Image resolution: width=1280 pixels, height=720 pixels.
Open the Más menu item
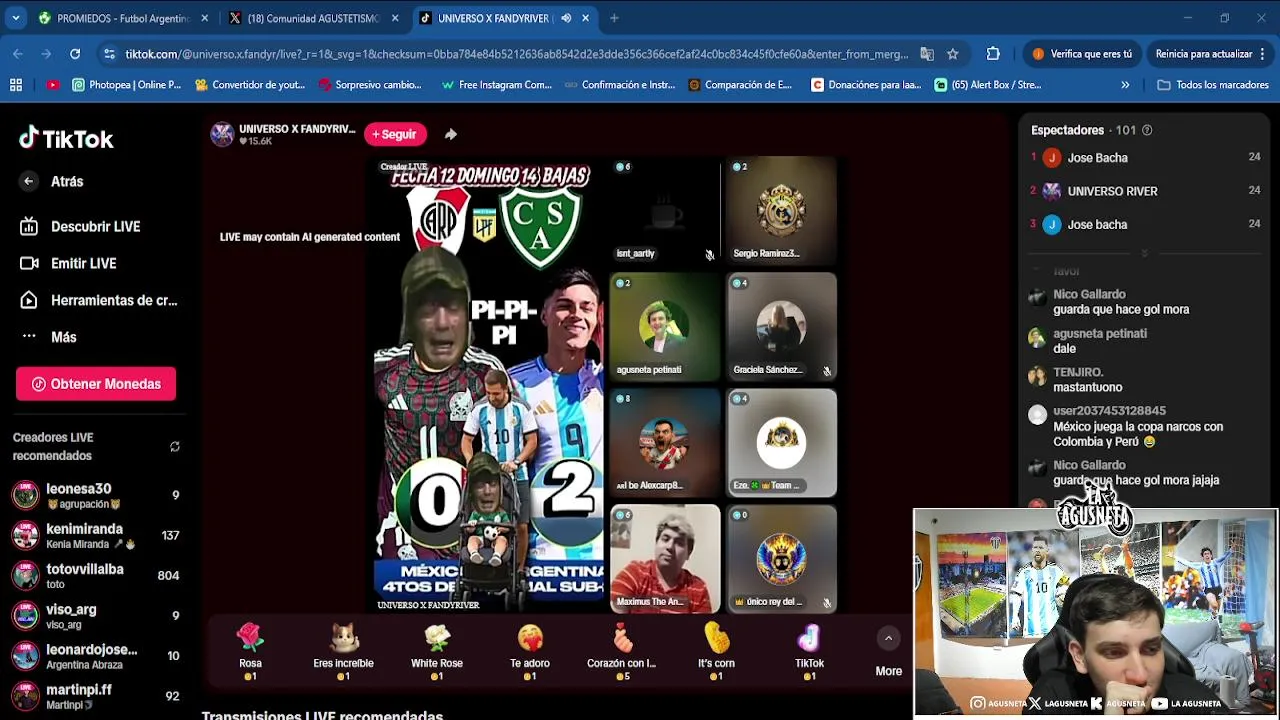coord(48,337)
